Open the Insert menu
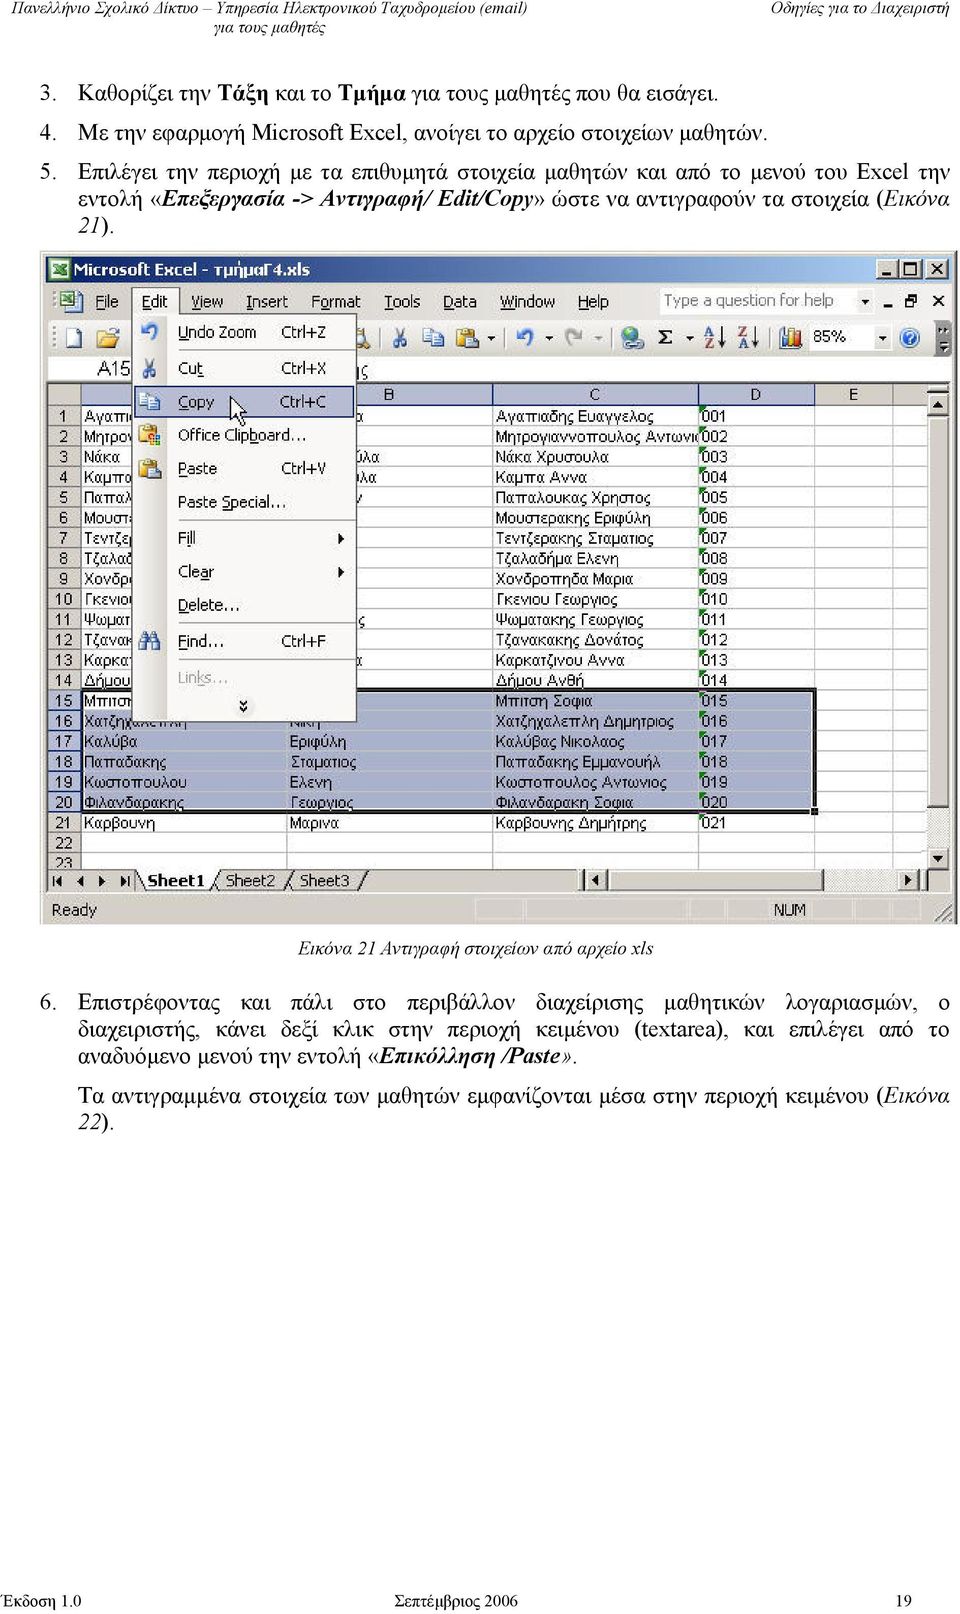The width and height of the screenshot is (960, 1614). point(266,301)
